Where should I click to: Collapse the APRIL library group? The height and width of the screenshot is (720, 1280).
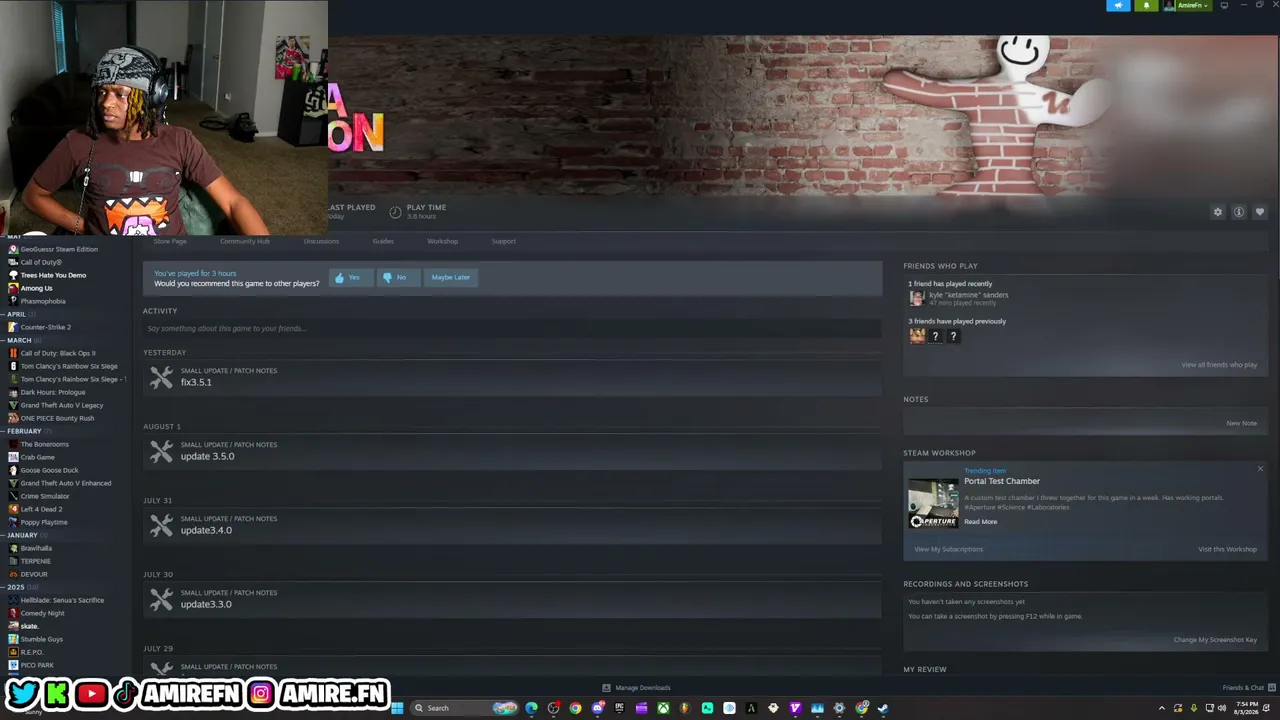pos(18,314)
